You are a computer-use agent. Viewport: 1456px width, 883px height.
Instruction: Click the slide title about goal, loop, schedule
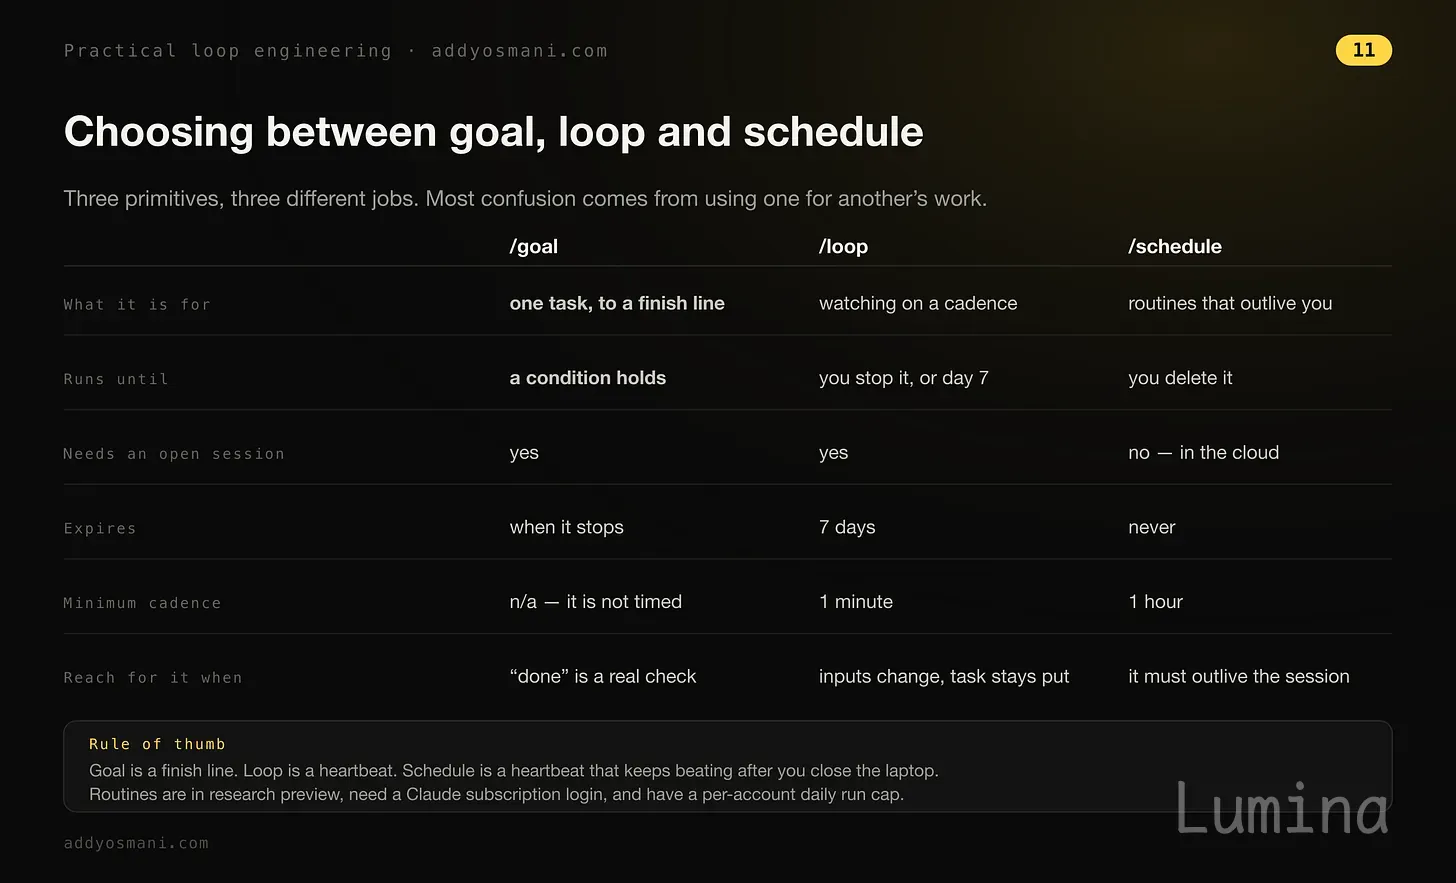click(x=493, y=132)
